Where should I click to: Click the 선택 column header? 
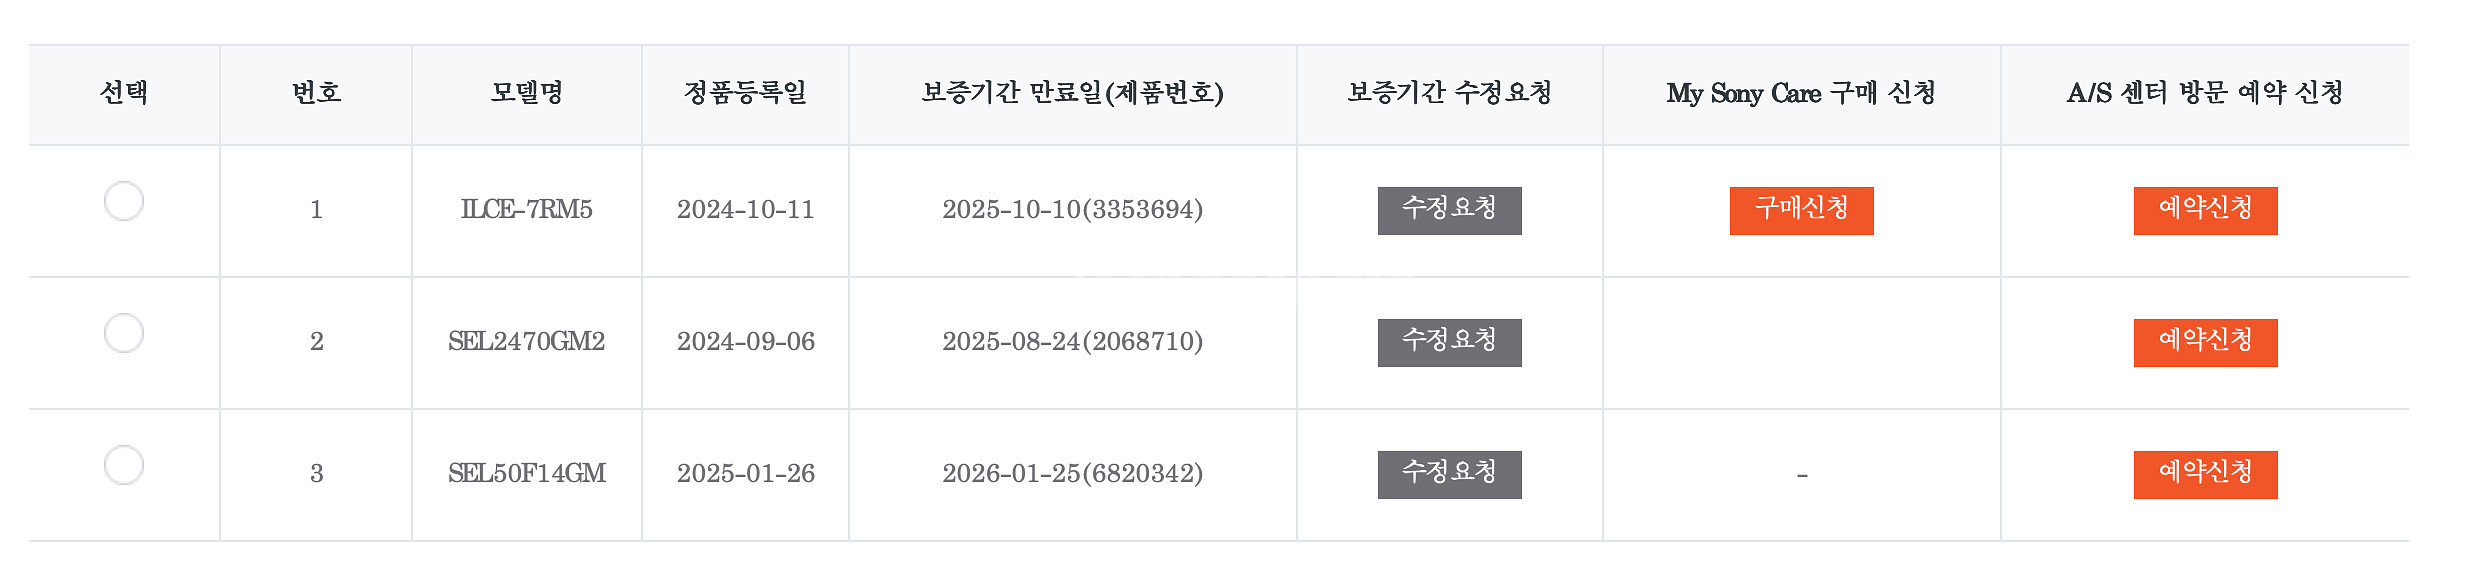pos(124,93)
